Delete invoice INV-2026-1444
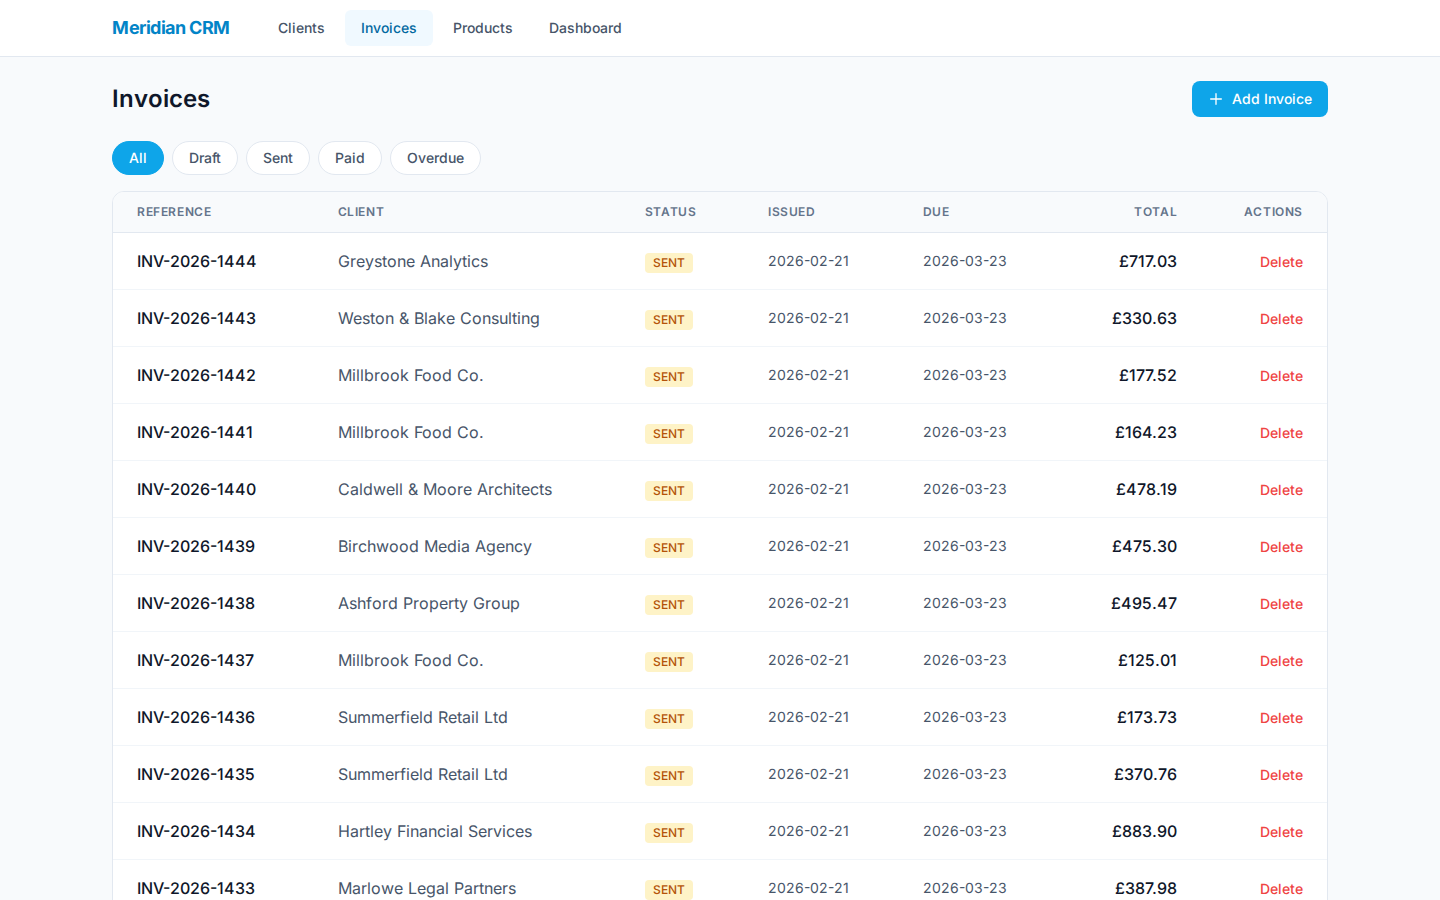Screen dimensions: 1440x900 [x=1281, y=262]
